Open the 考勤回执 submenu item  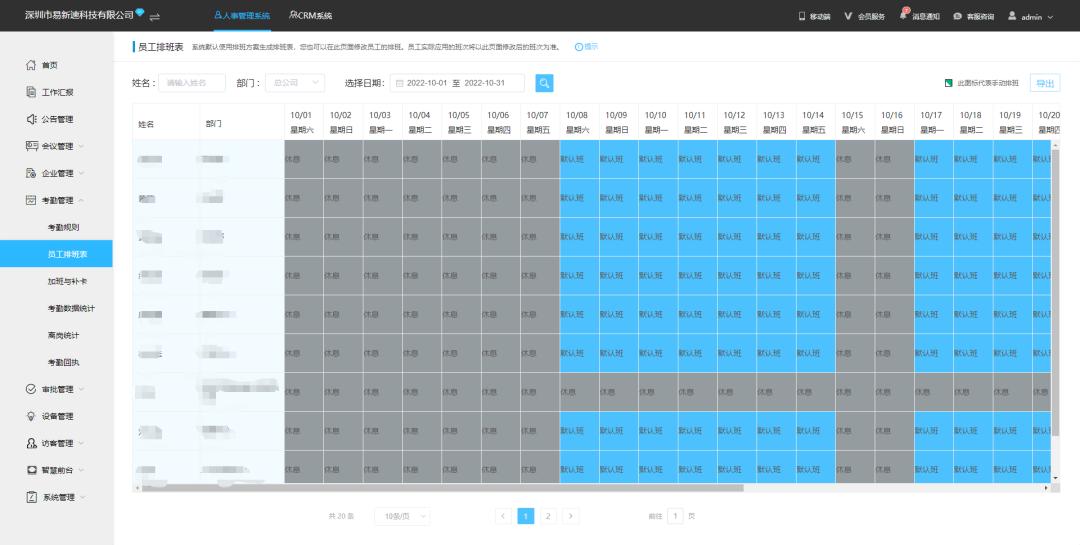[63, 362]
